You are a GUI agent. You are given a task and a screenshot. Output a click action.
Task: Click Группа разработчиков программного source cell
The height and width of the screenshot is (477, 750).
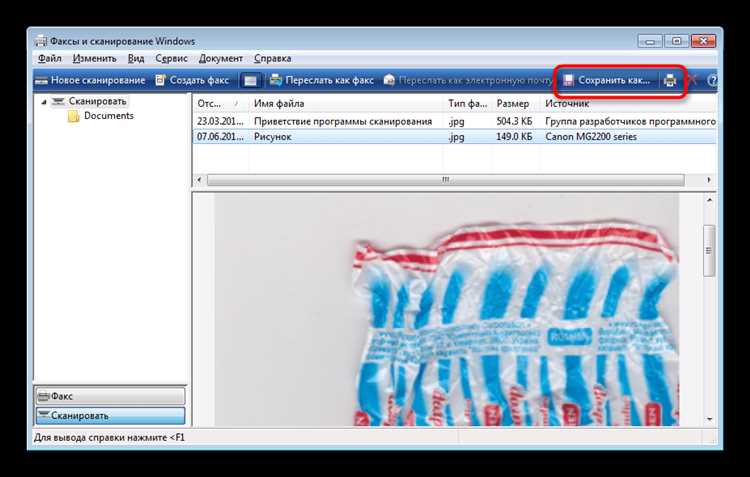tap(630, 122)
